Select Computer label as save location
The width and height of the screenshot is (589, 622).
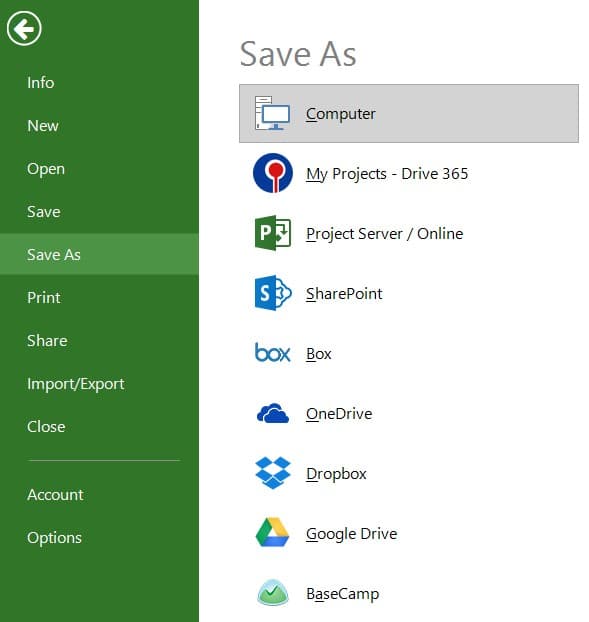click(x=340, y=114)
